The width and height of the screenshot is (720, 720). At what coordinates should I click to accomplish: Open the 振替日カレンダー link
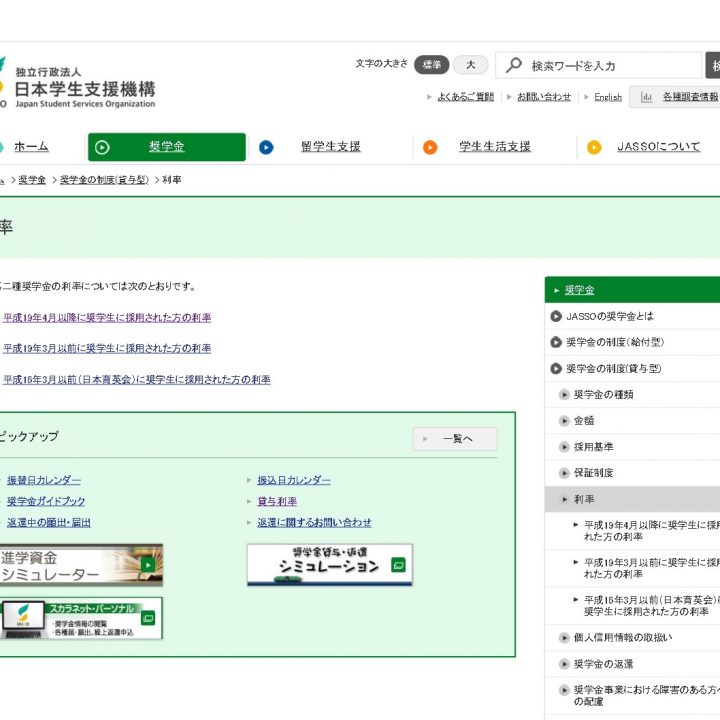44,481
